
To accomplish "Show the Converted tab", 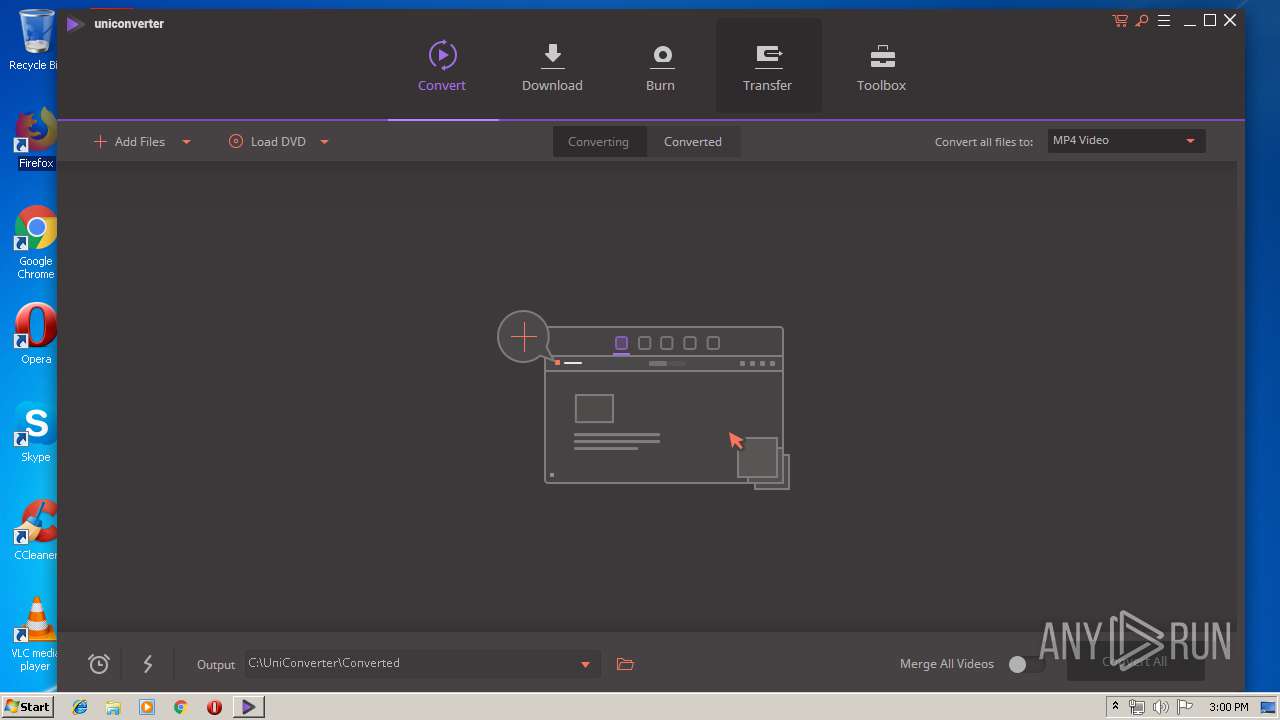I will pyautogui.click(x=693, y=142).
